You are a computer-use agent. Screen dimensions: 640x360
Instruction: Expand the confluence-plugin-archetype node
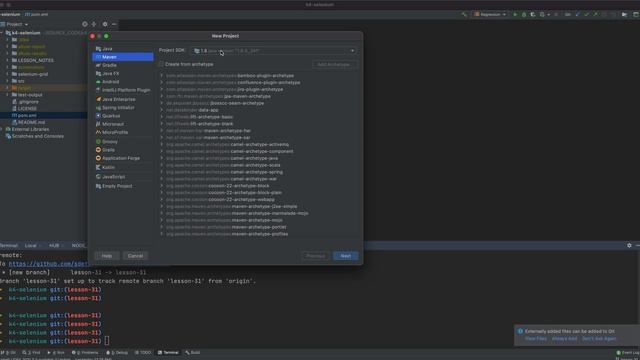tap(162, 82)
